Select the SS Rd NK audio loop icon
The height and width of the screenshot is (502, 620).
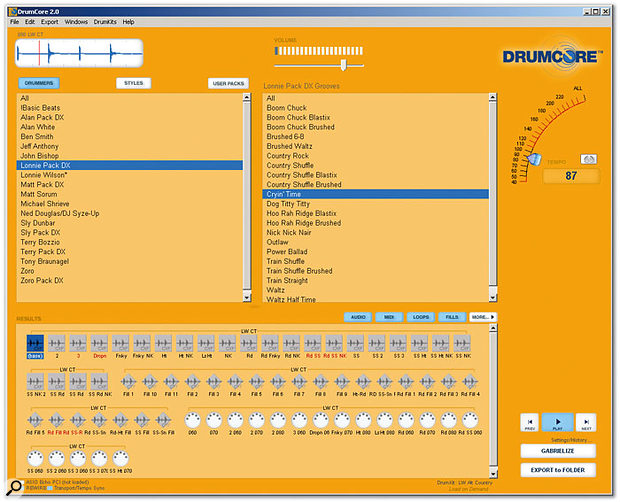pyautogui.click(x=99, y=382)
